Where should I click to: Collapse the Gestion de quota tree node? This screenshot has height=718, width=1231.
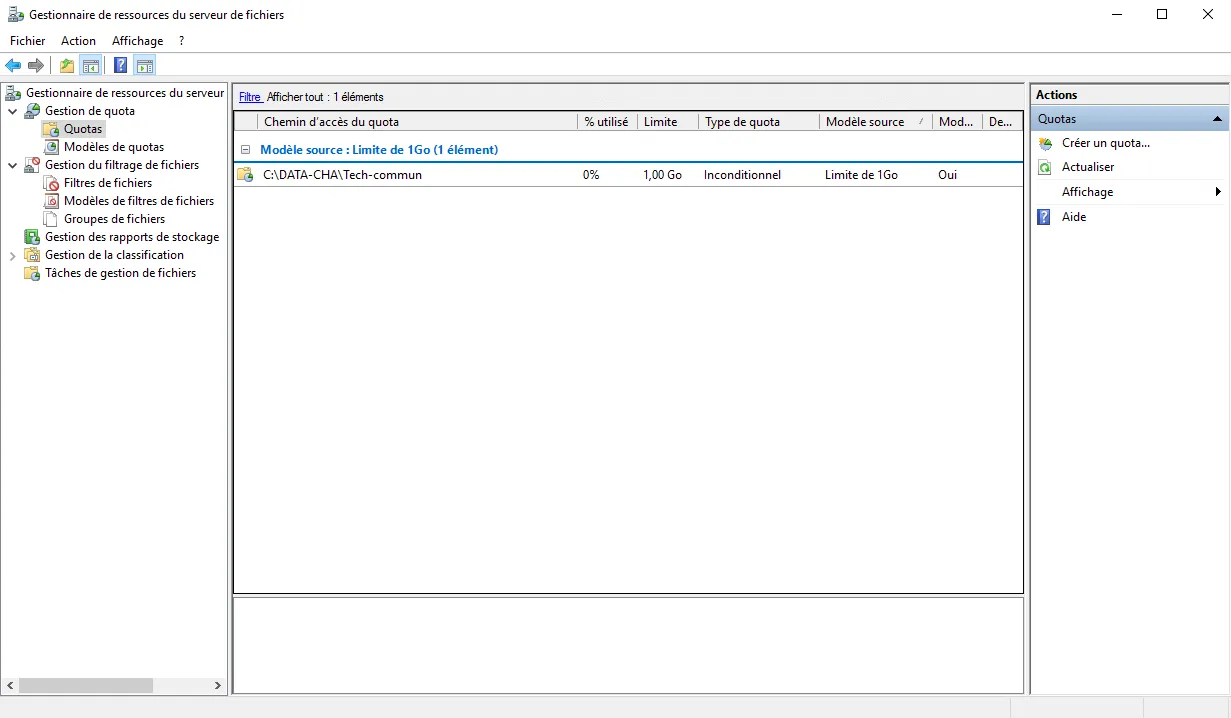[13, 111]
